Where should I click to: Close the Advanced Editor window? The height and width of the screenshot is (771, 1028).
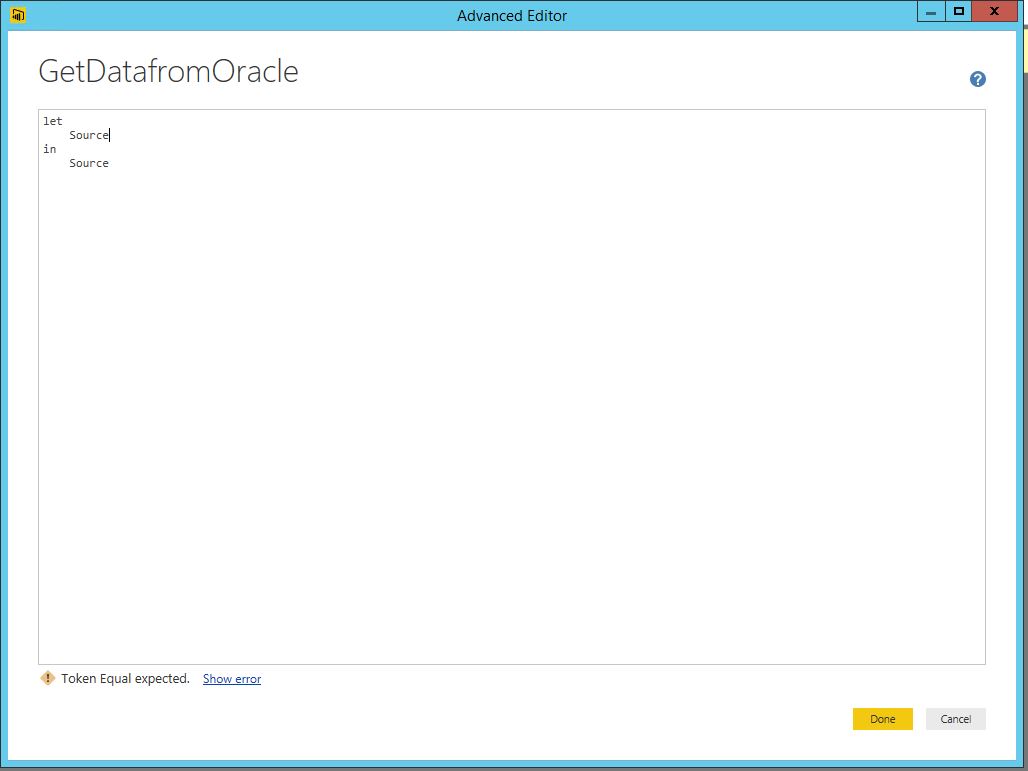coord(995,12)
